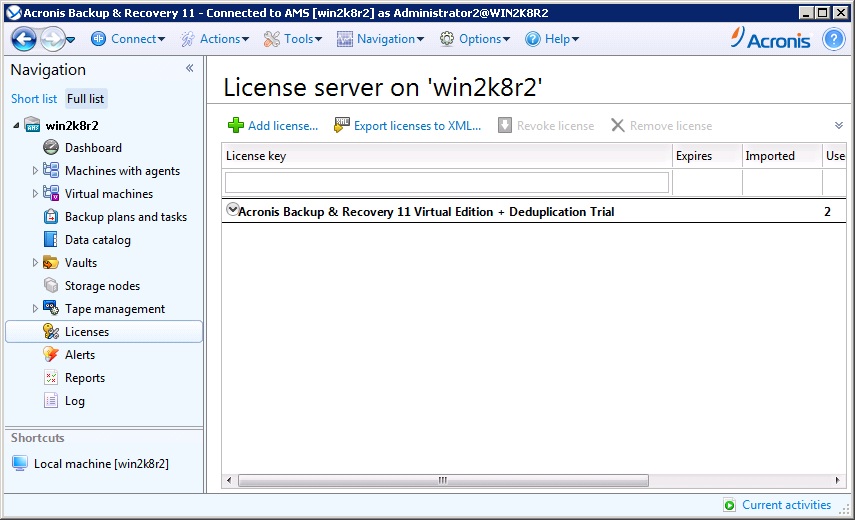Click the Licenses keys icon
Image resolution: width=855 pixels, height=520 pixels.
(x=51, y=331)
